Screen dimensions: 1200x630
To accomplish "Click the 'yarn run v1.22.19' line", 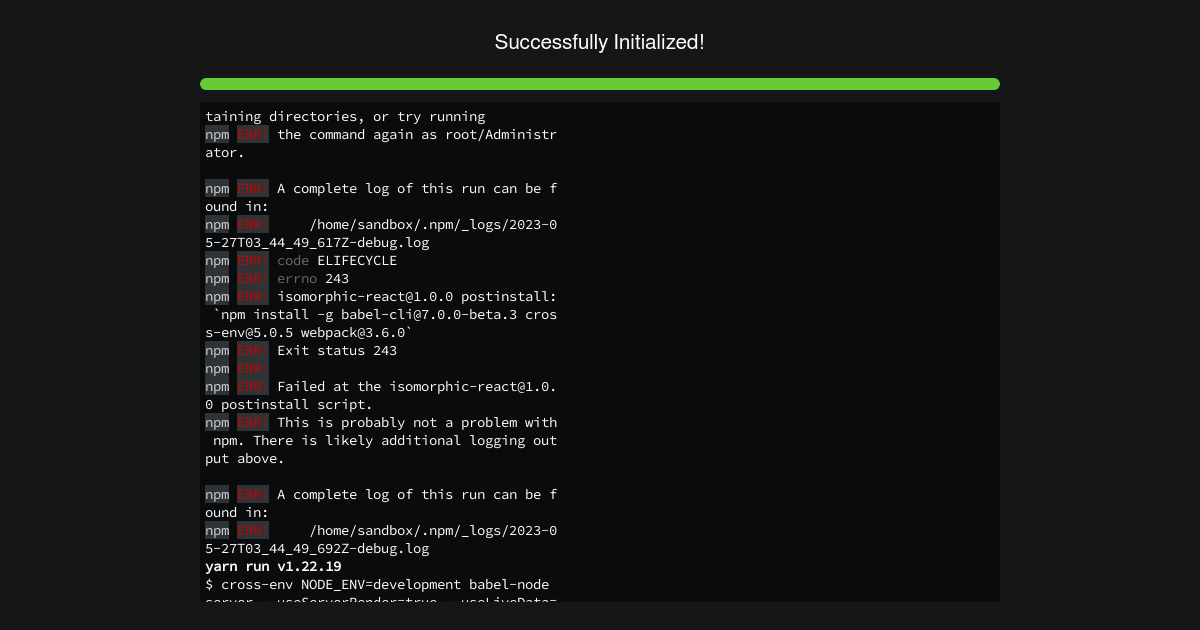I will (x=273, y=566).
